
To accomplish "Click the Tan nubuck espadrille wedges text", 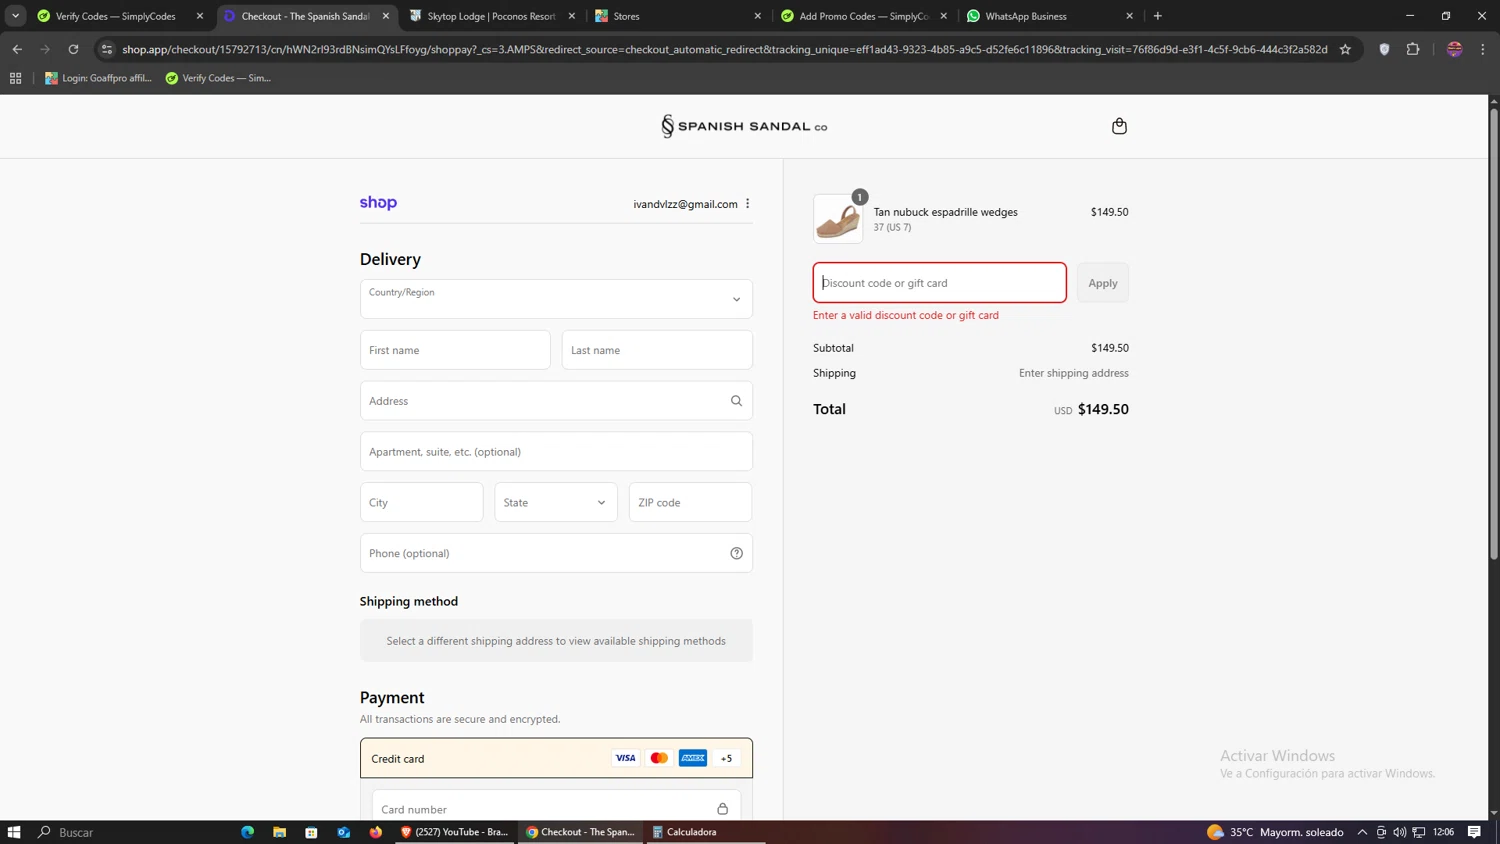I will 945,212.
